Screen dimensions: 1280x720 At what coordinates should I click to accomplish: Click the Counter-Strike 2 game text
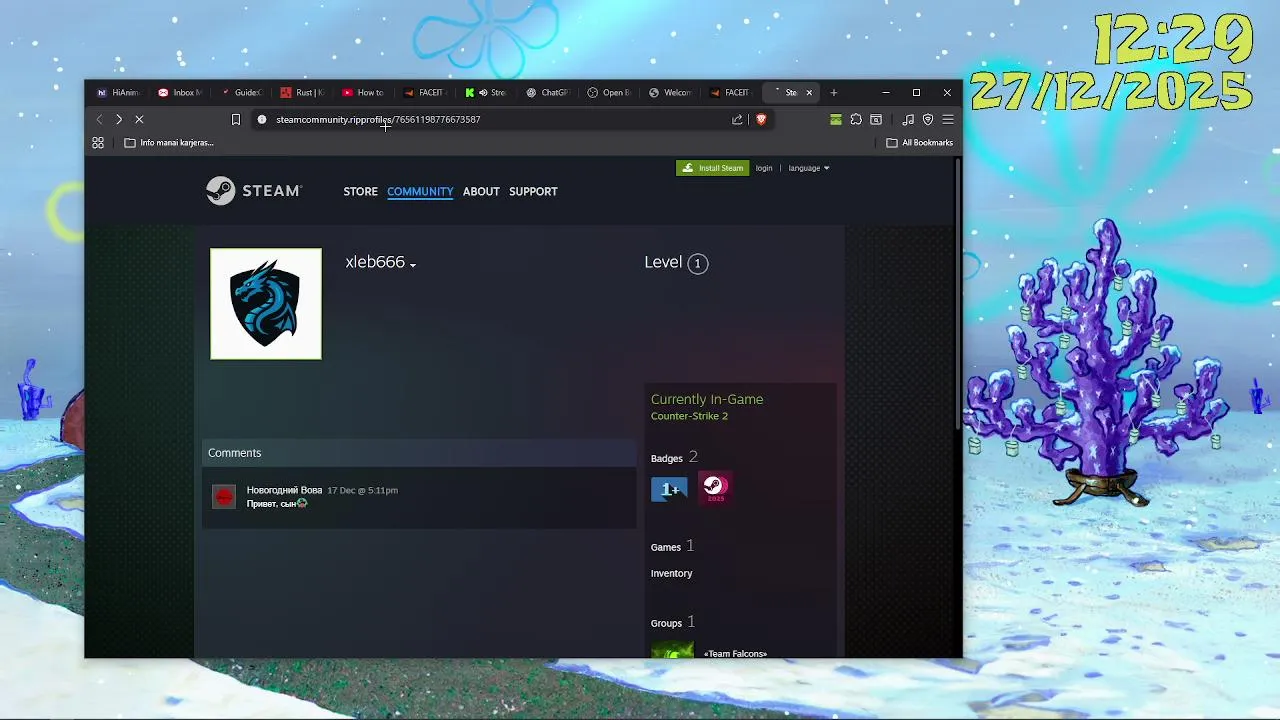click(x=689, y=416)
